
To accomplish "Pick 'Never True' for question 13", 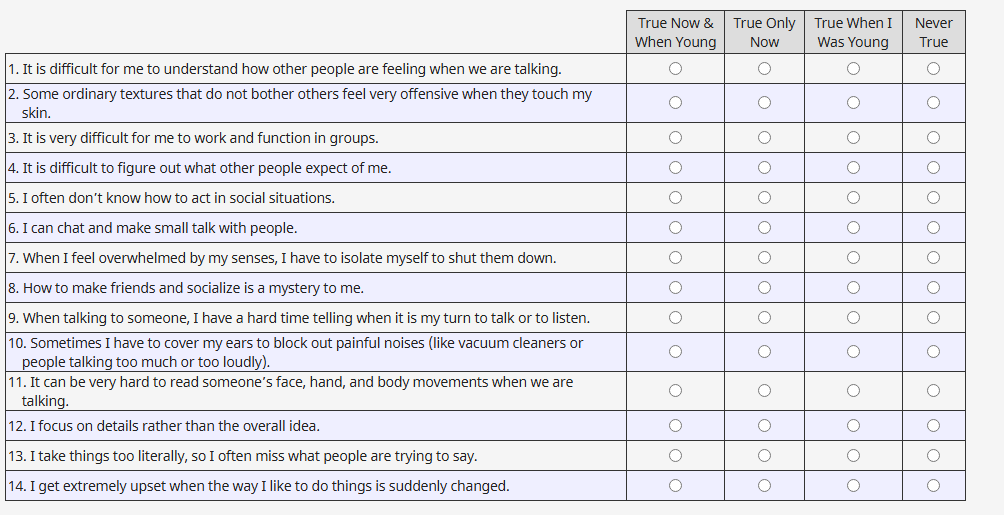I will point(933,456).
